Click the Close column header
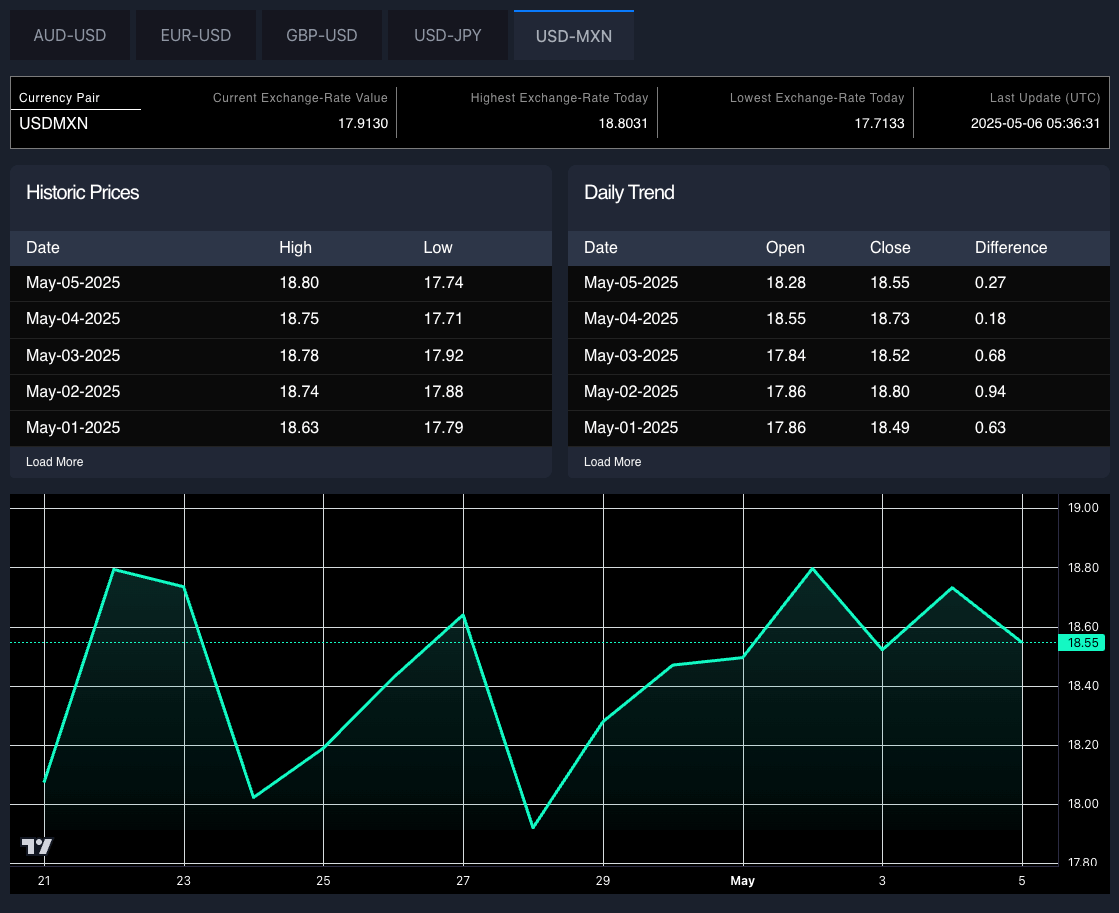 coord(890,248)
